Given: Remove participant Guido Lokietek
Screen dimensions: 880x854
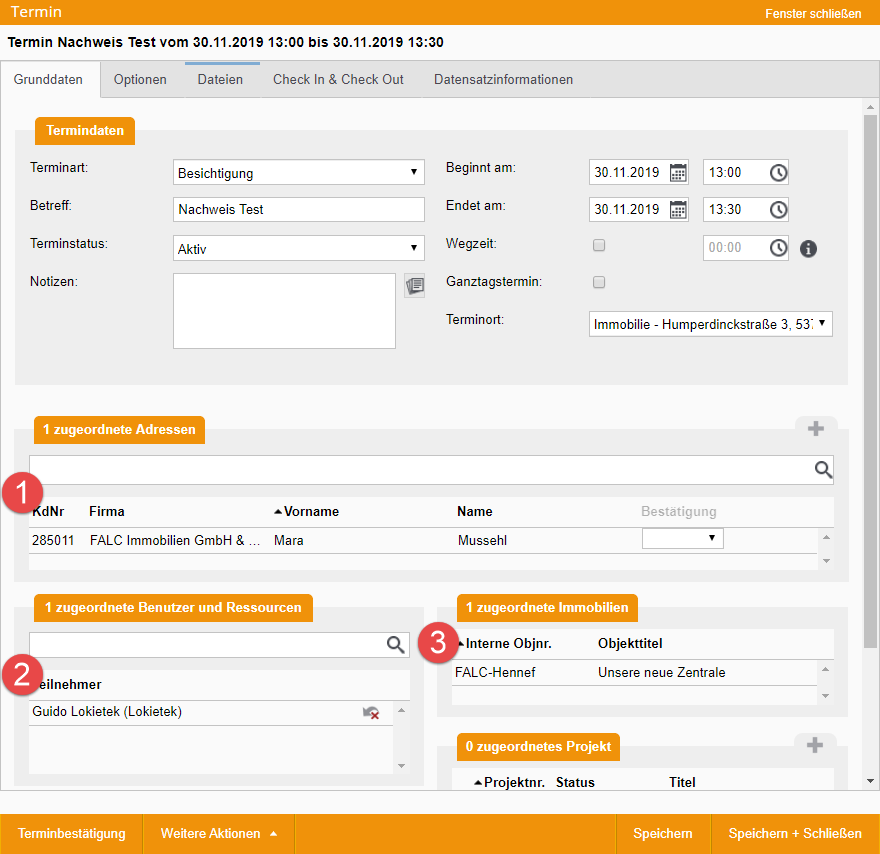Looking at the screenshot, I should [x=371, y=713].
